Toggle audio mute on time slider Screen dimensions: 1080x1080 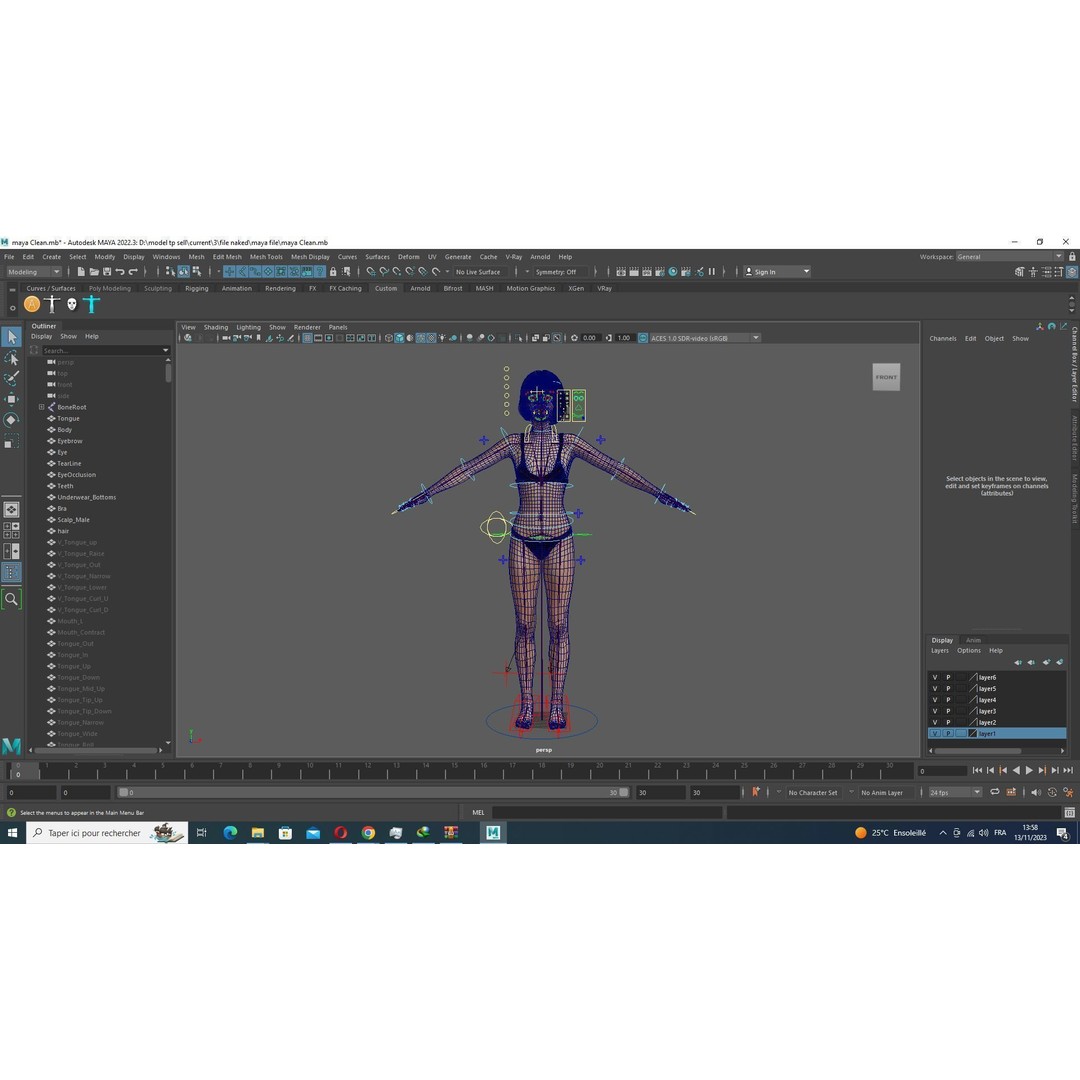tap(1035, 792)
